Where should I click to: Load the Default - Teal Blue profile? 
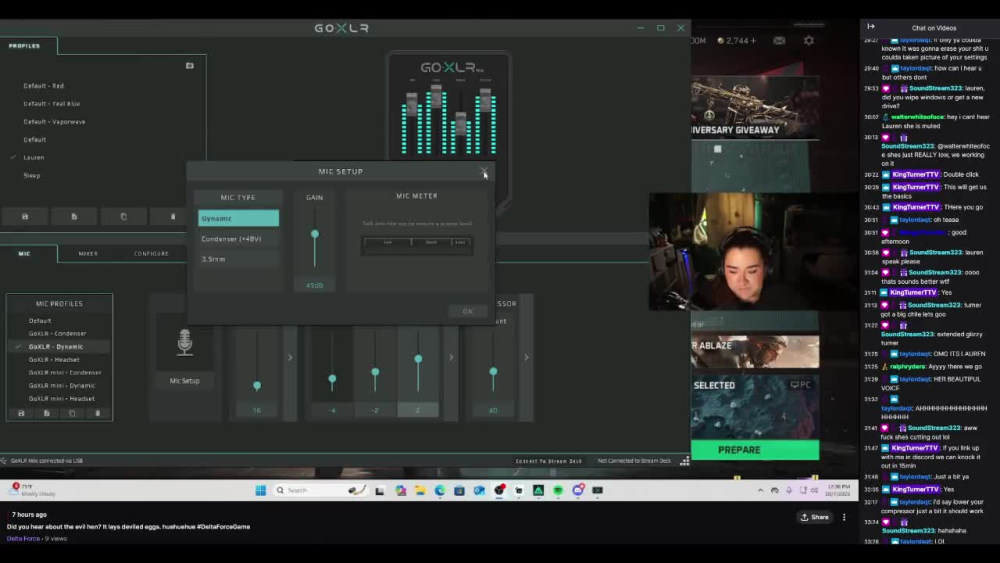pos(52,103)
